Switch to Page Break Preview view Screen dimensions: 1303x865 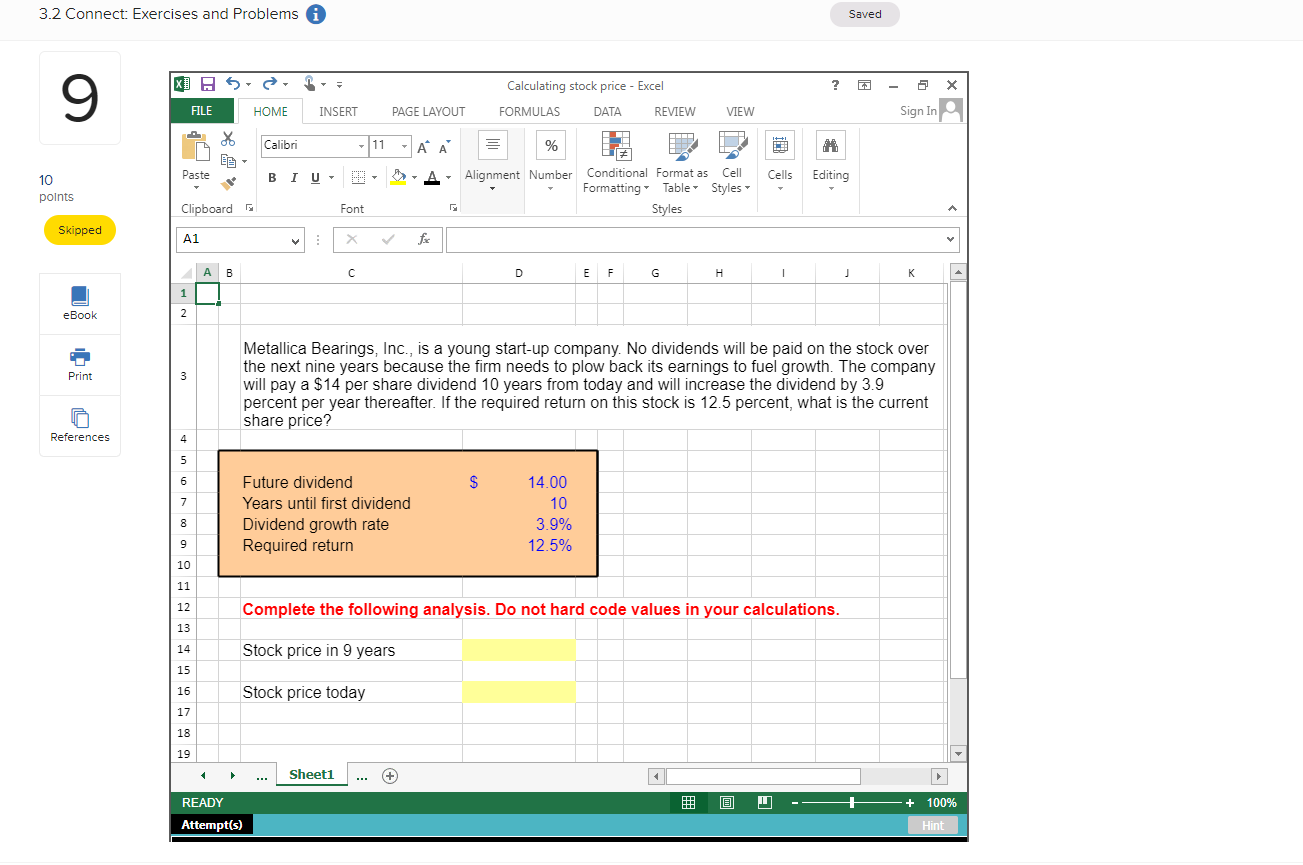click(764, 803)
